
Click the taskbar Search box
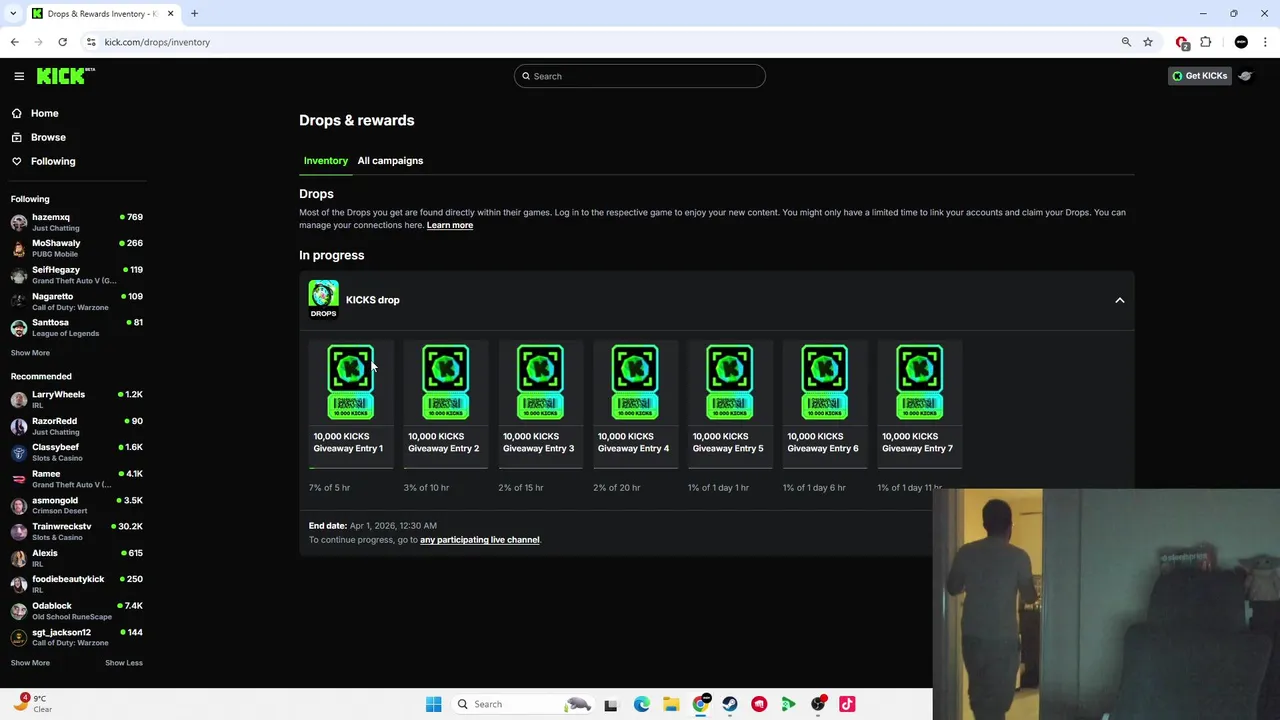(x=522, y=704)
